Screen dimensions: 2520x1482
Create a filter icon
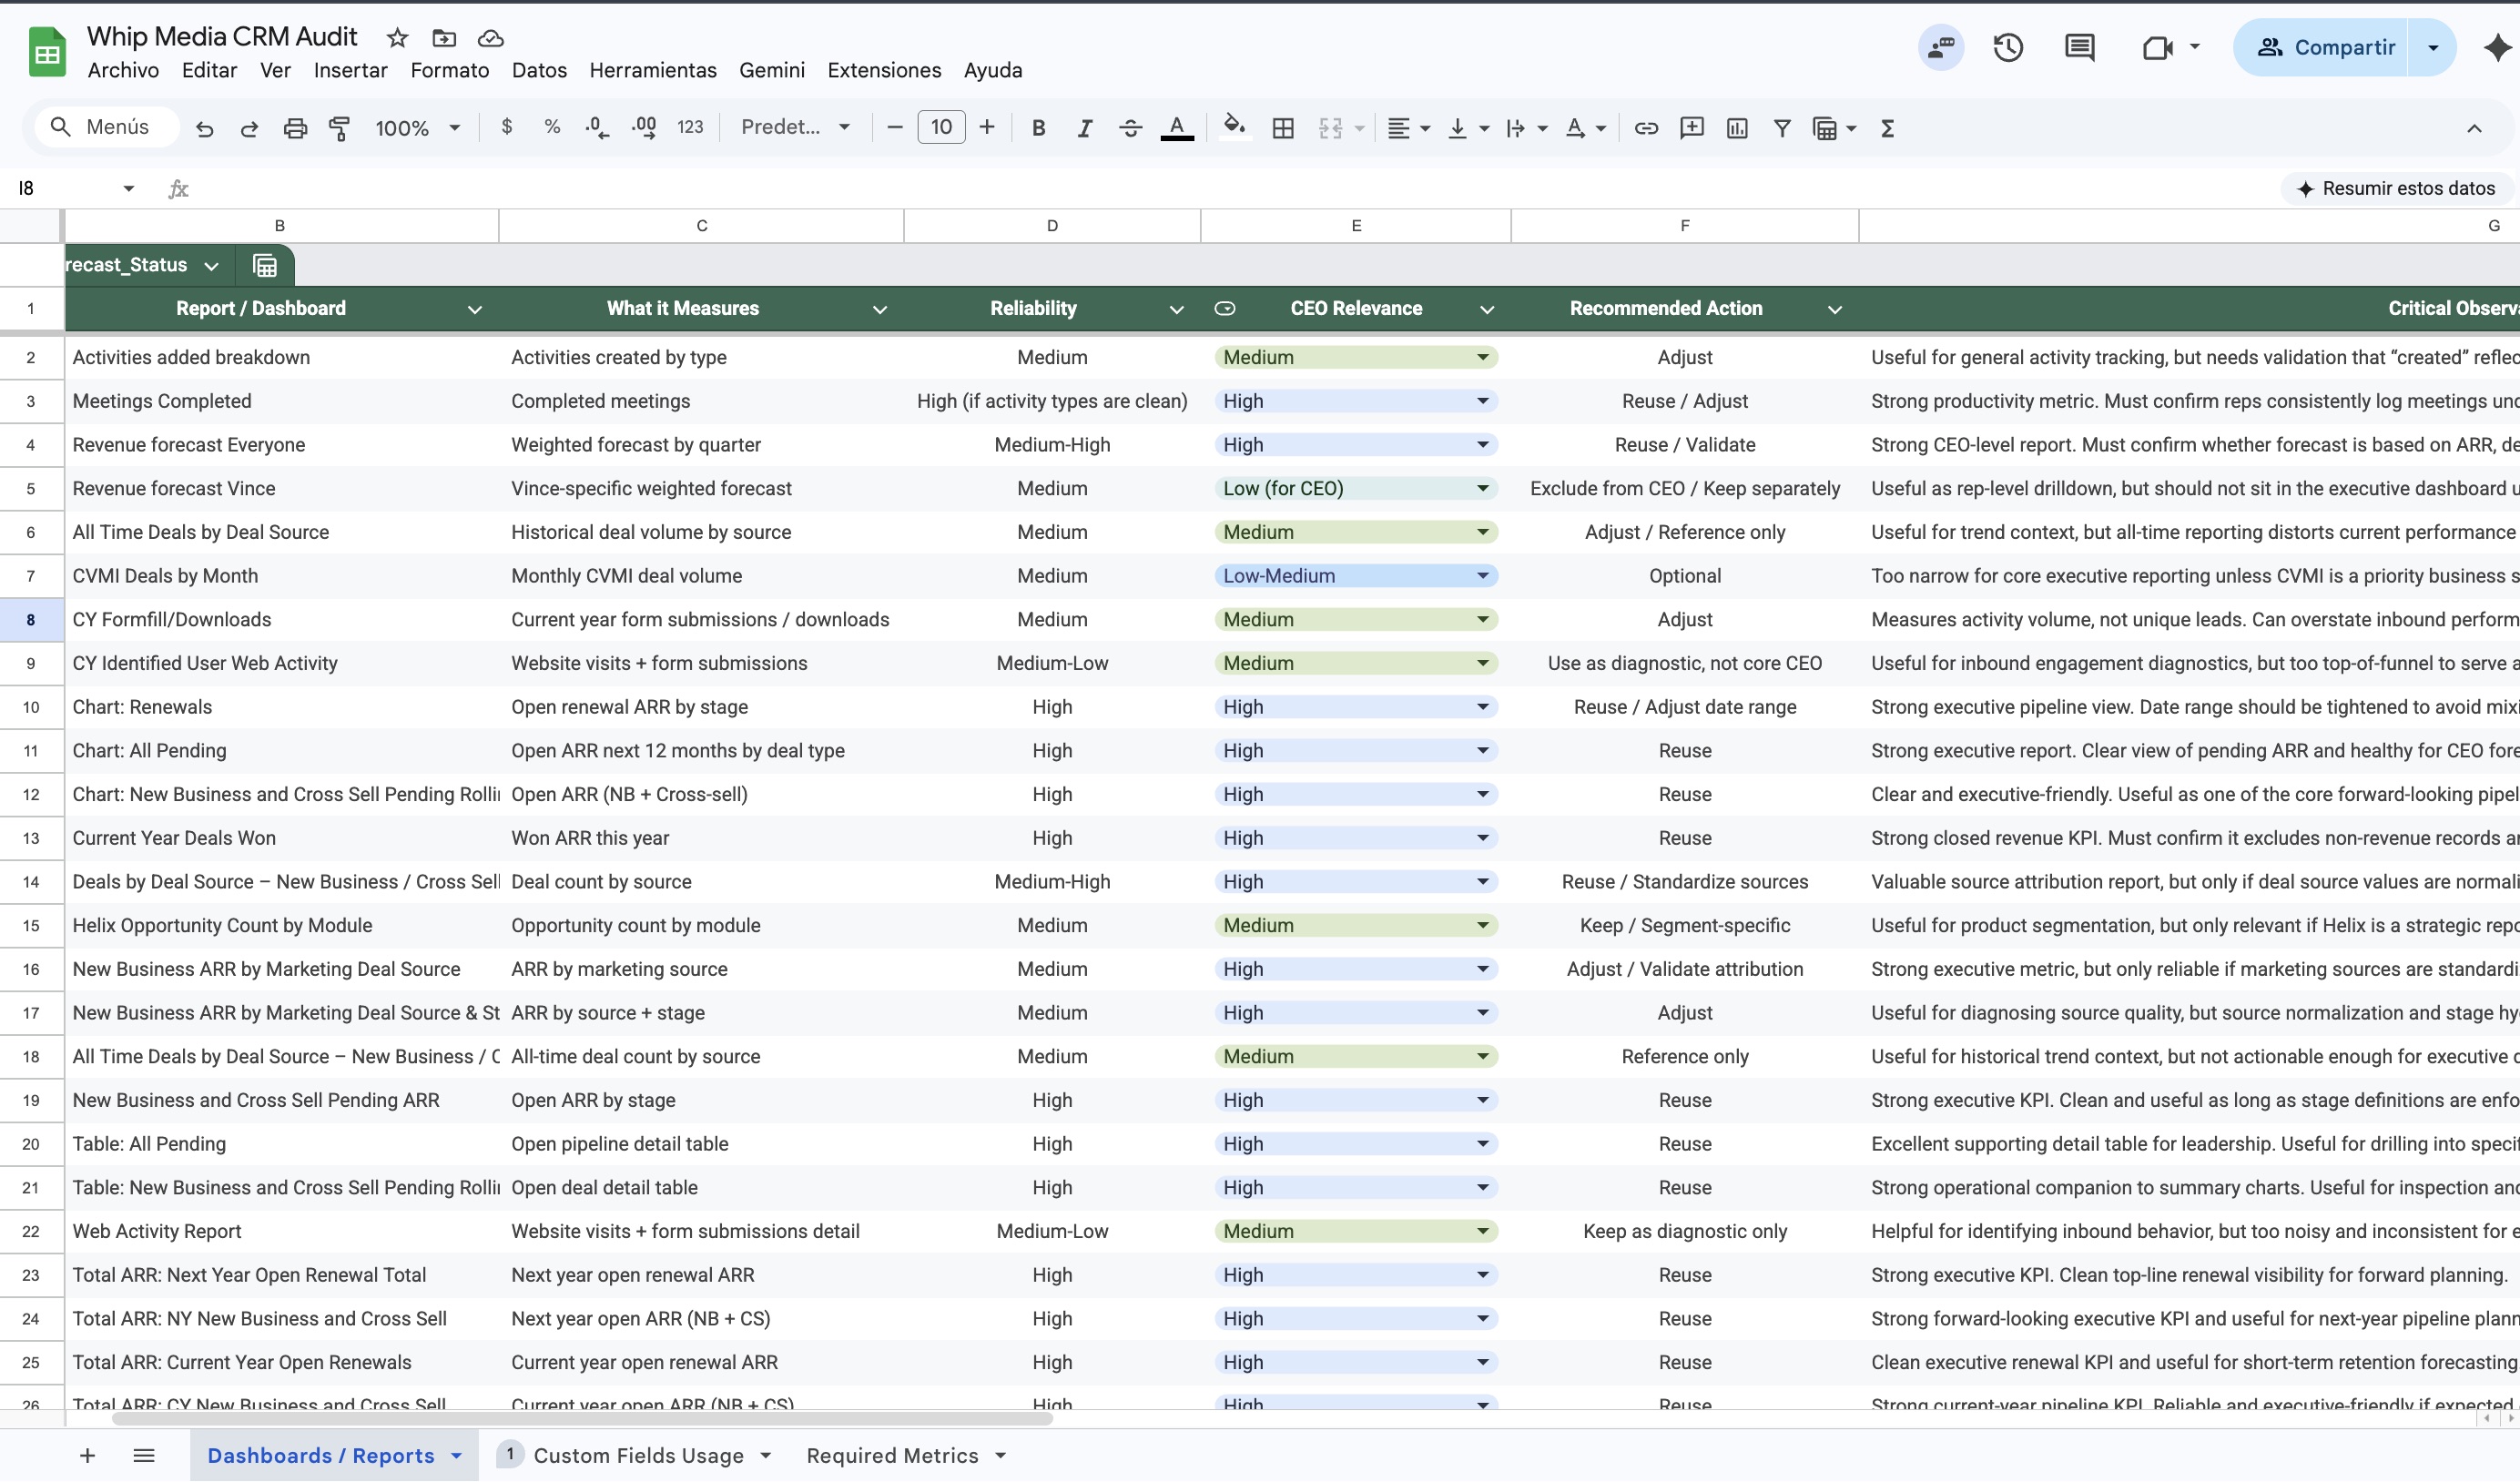pyautogui.click(x=1782, y=128)
